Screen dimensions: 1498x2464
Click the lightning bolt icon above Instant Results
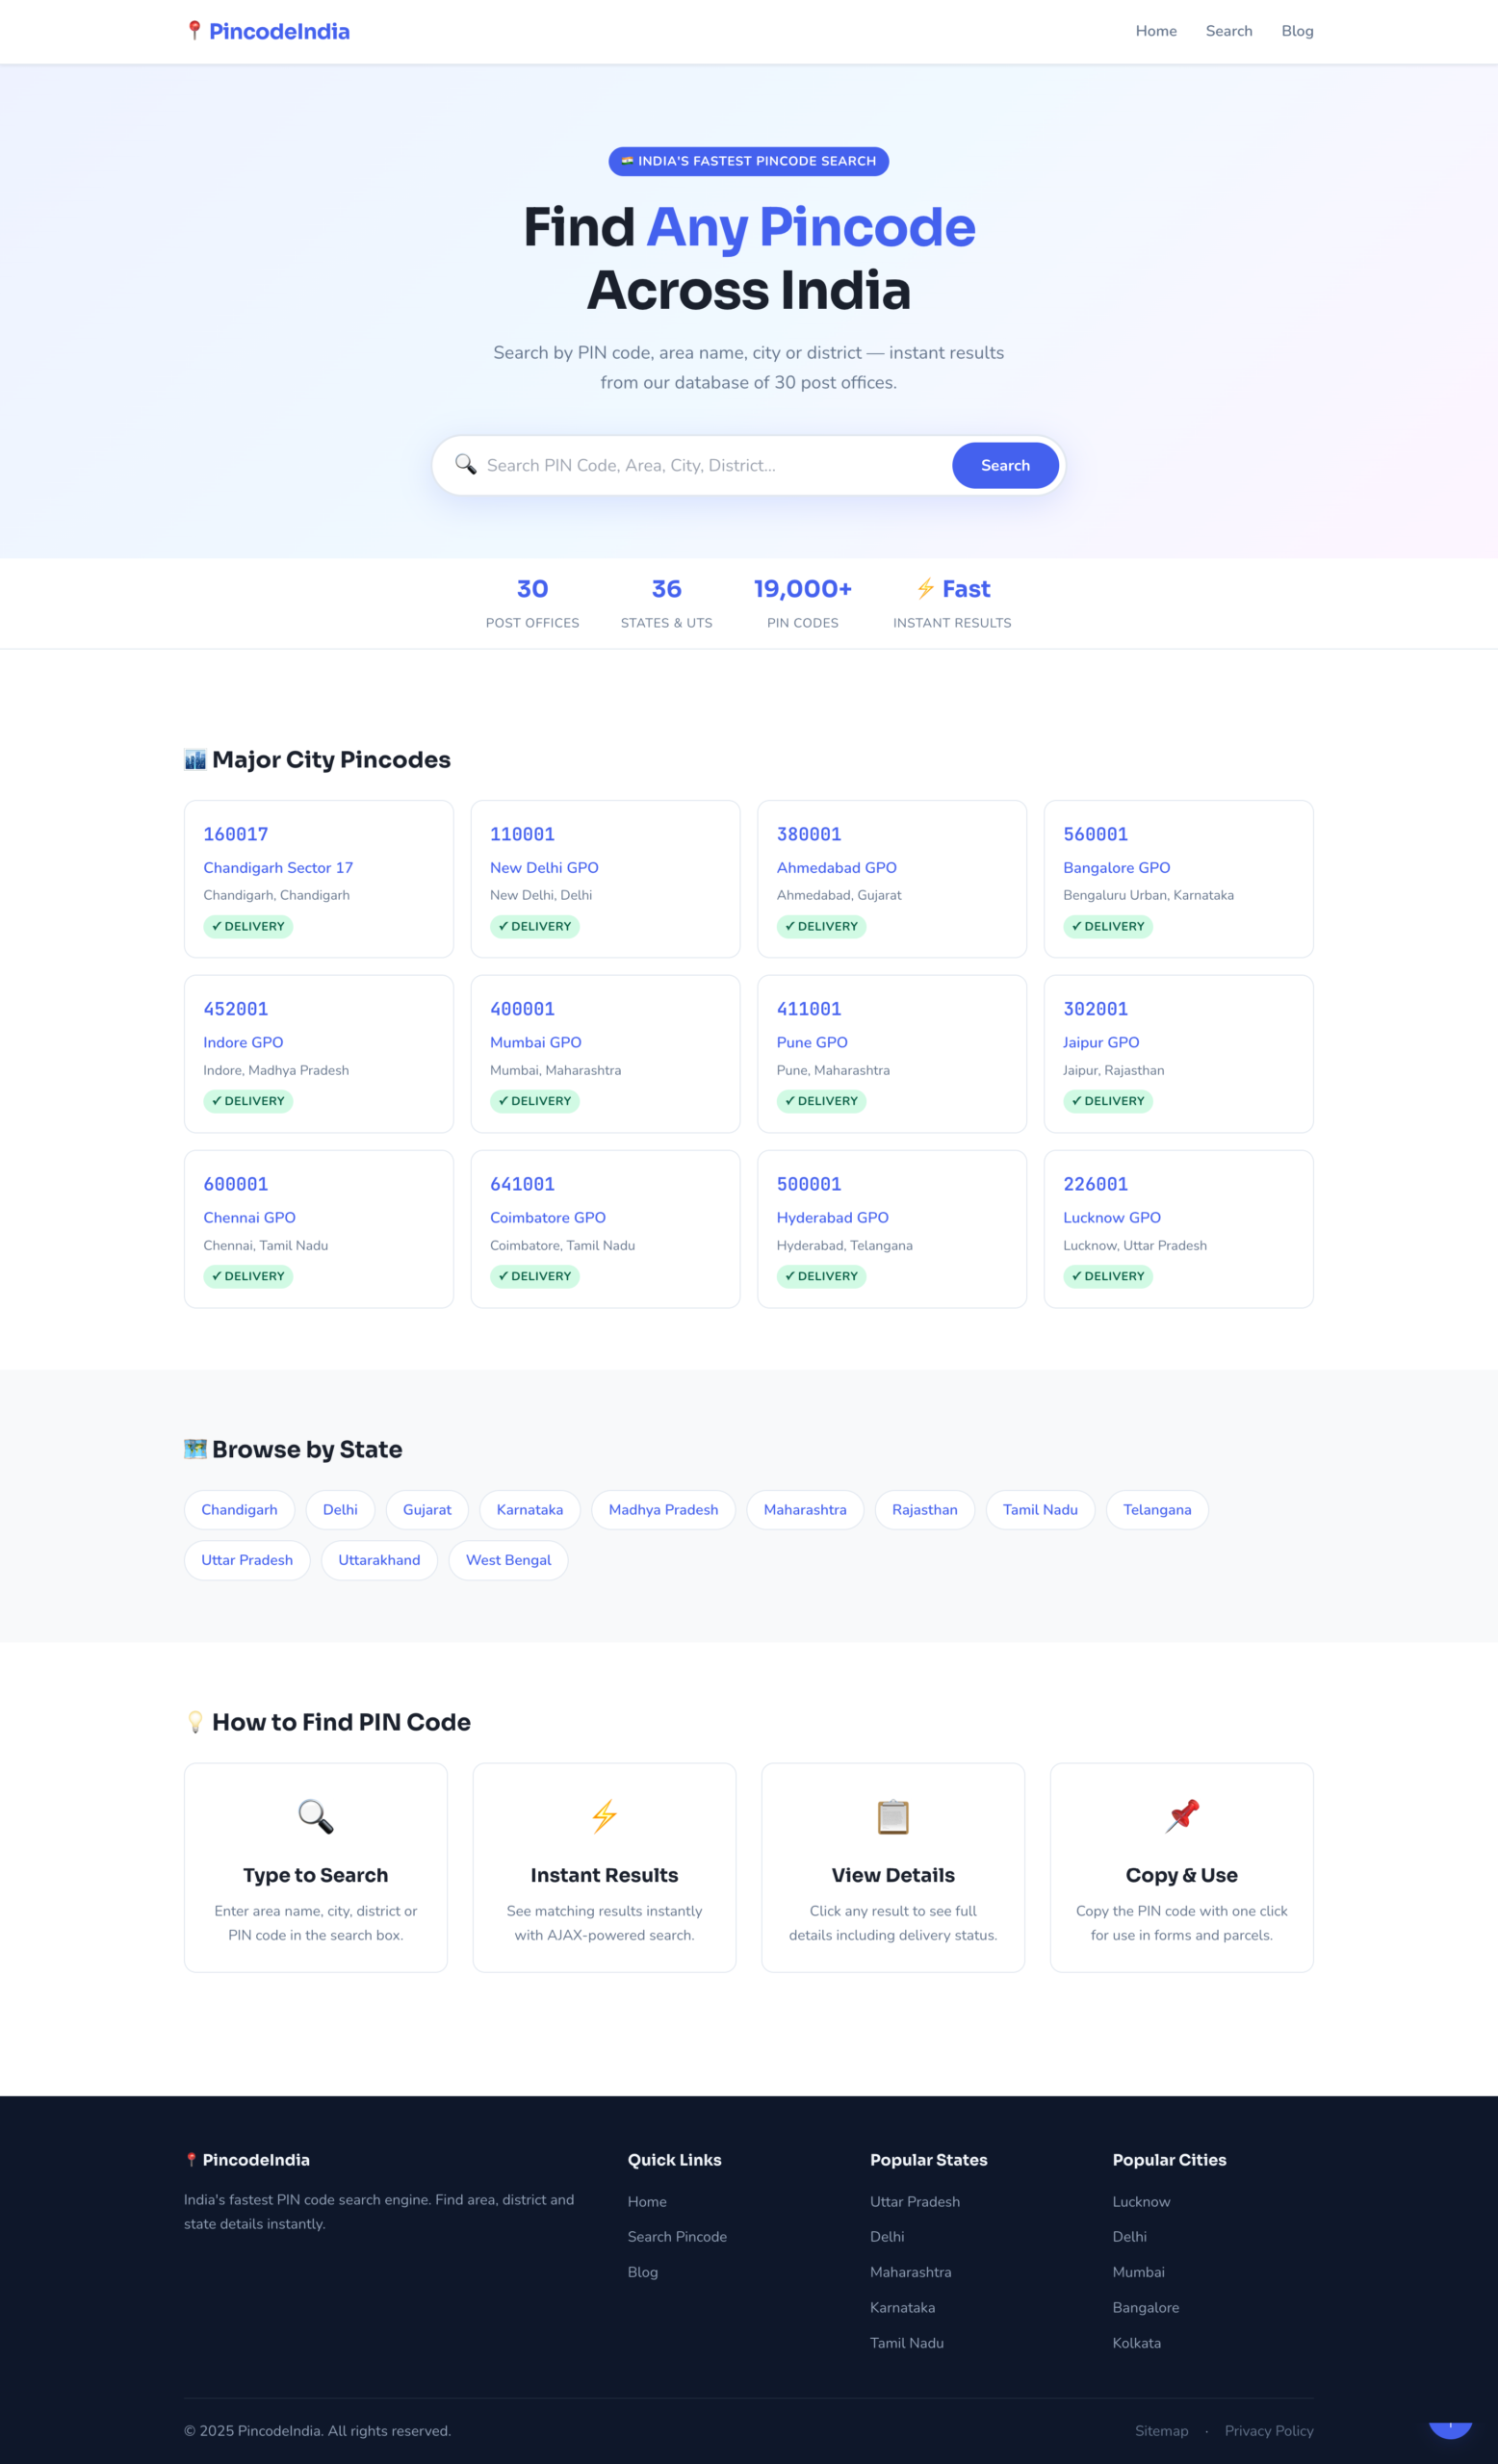tap(604, 1816)
